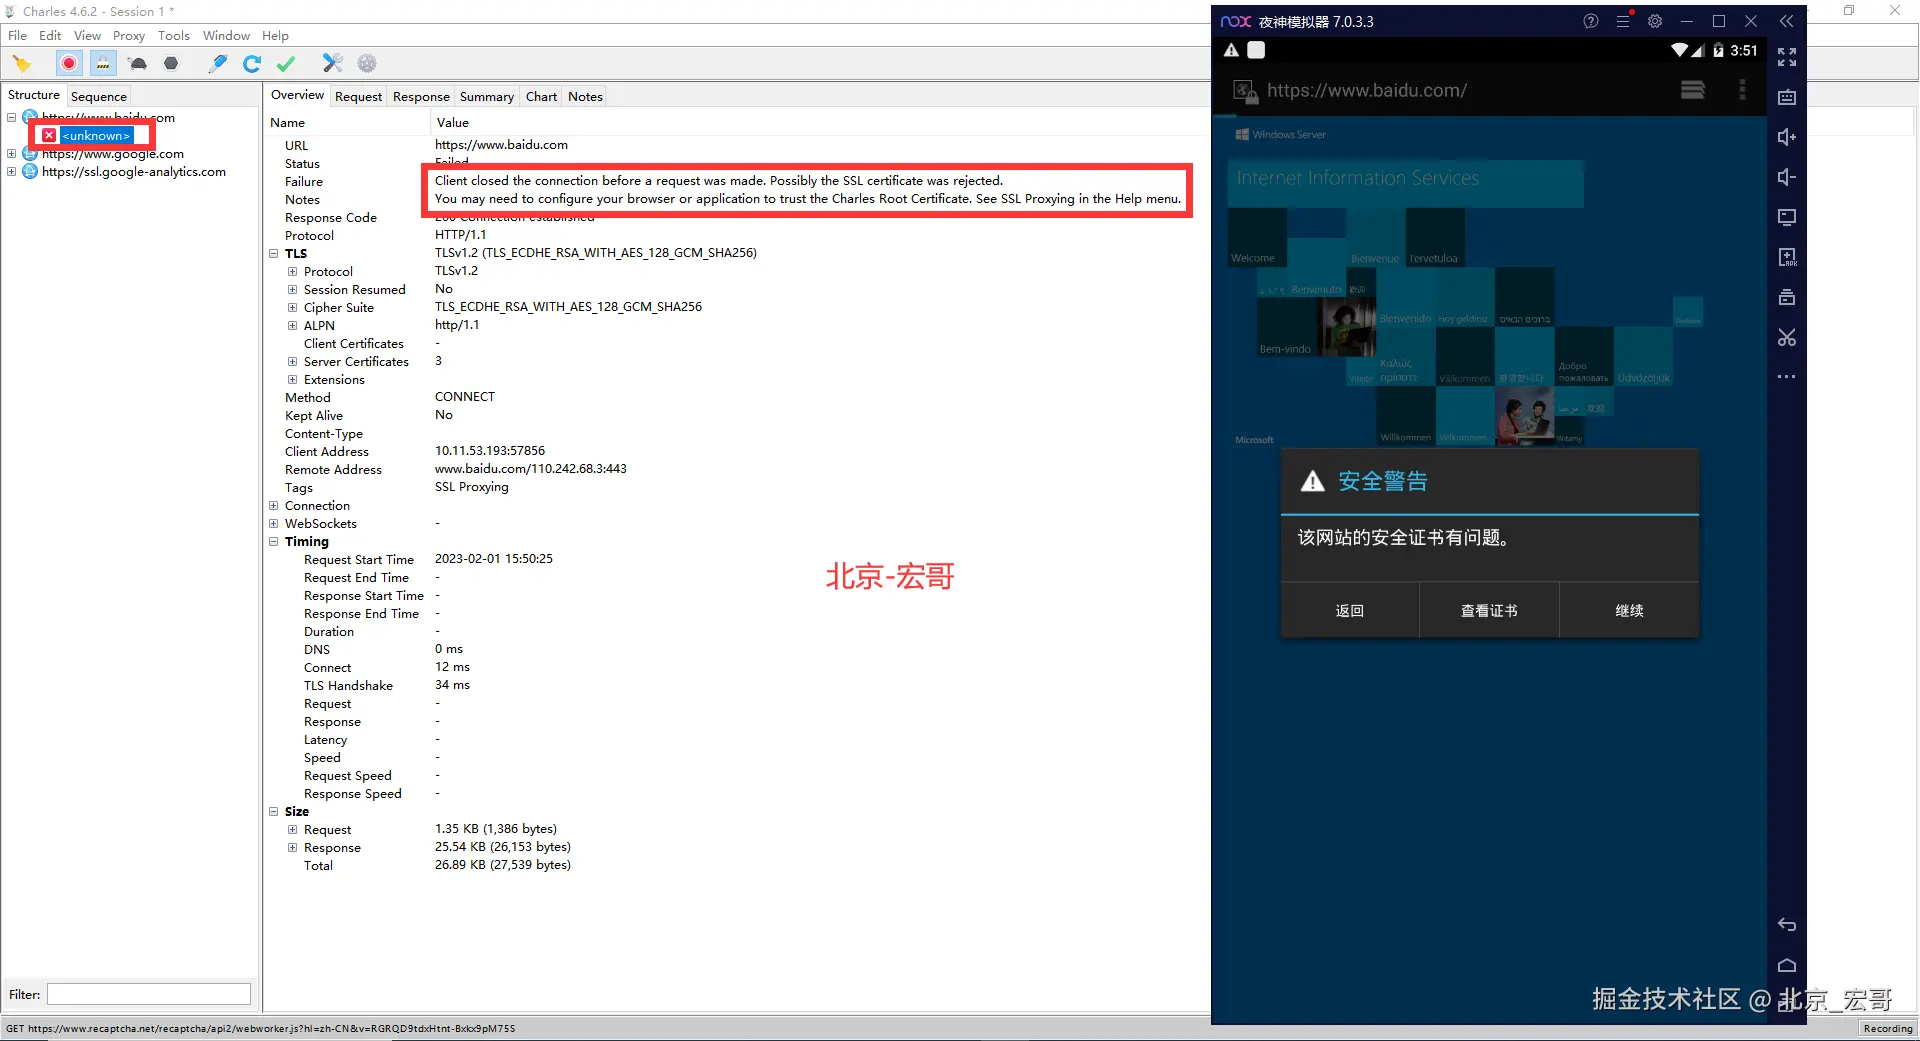
Task: Open the Notes tab
Action: [x=585, y=96]
